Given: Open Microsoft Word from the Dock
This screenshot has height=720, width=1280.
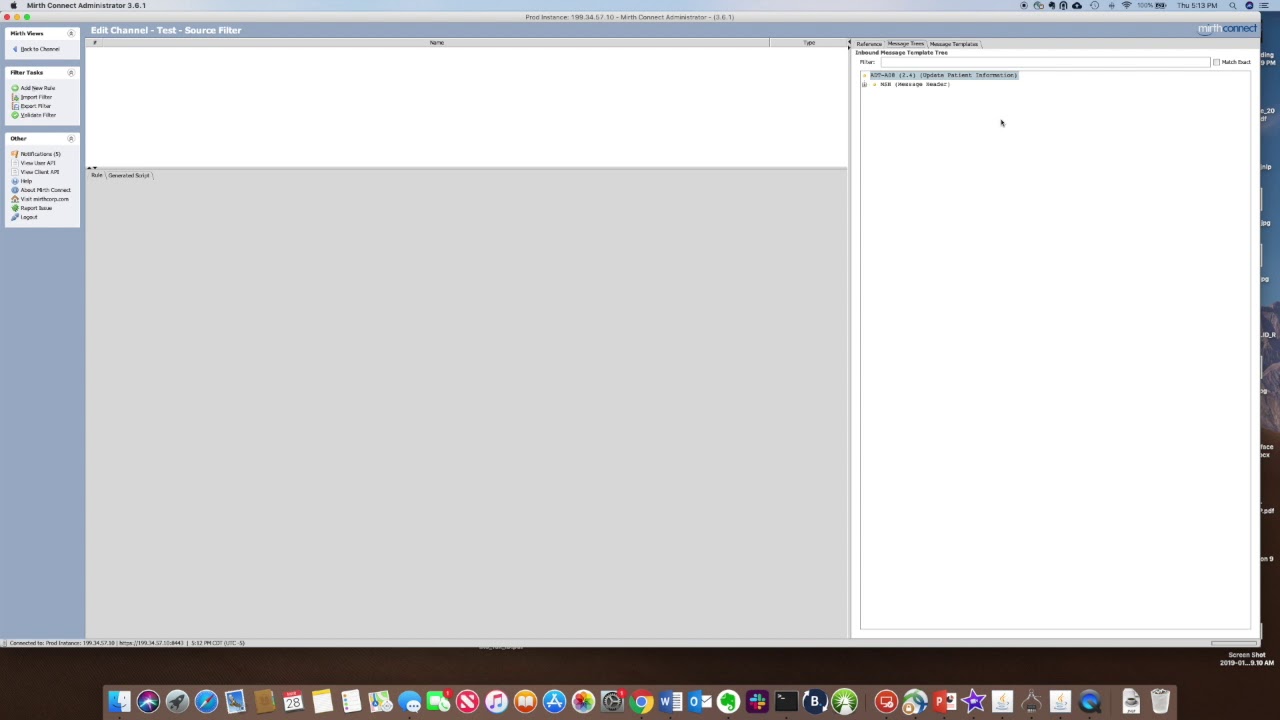Looking at the screenshot, I should click(x=670, y=702).
